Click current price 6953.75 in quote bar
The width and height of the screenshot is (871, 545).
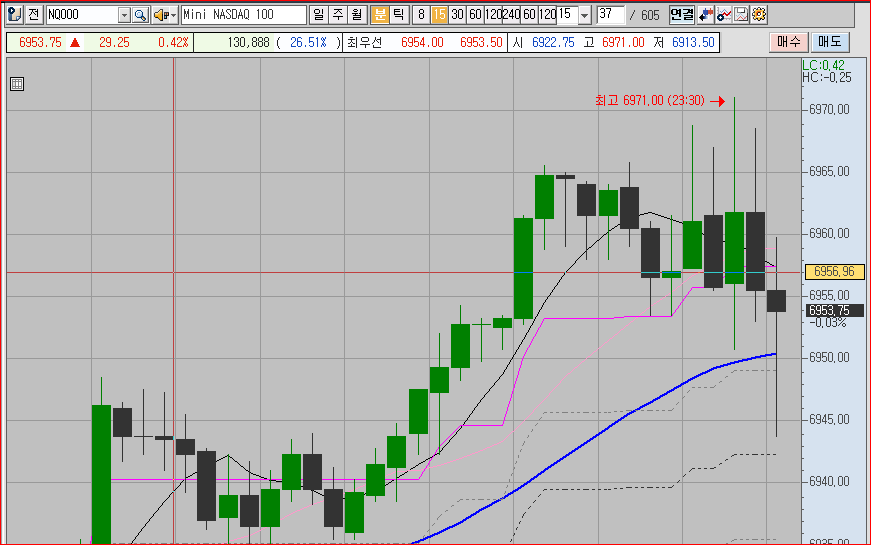point(40,42)
